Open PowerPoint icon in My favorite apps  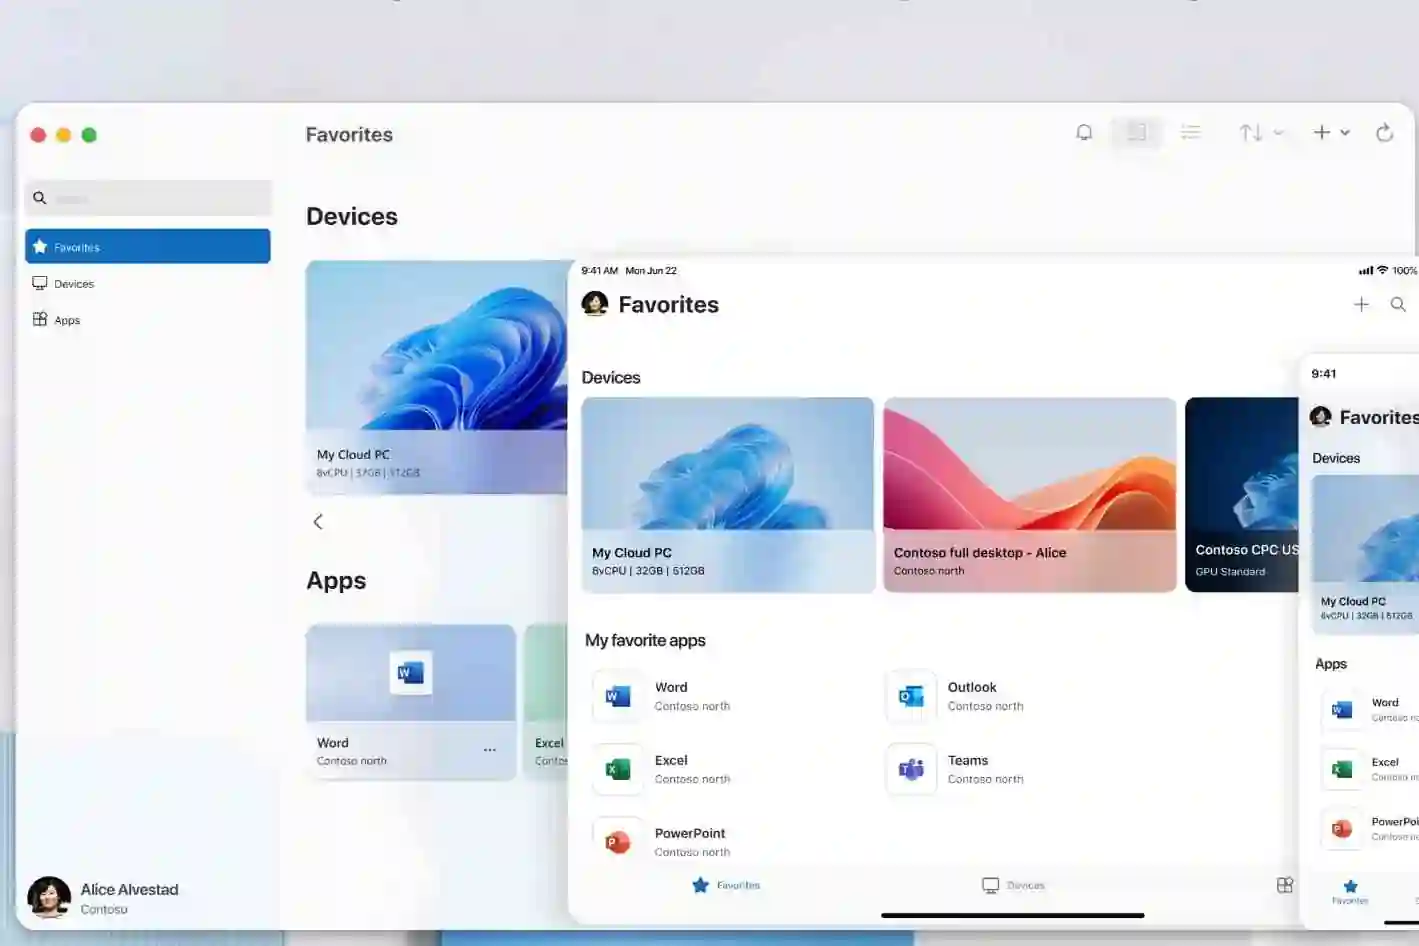coord(618,842)
